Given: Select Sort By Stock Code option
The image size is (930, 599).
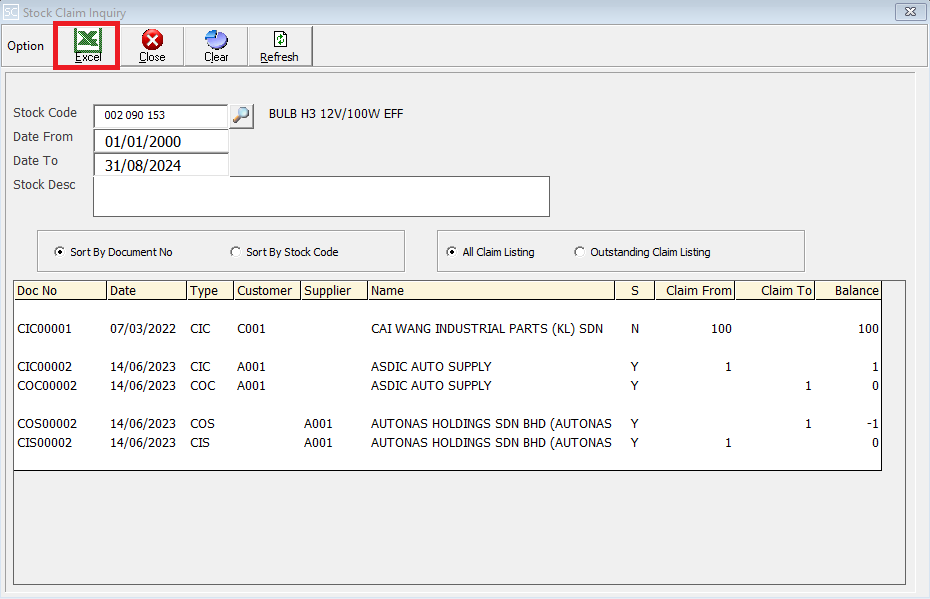Looking at the screenshot, I should click(285, 252).
